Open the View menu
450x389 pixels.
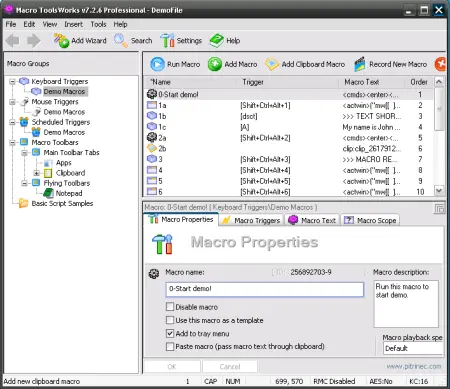click(x=50, y=24)
